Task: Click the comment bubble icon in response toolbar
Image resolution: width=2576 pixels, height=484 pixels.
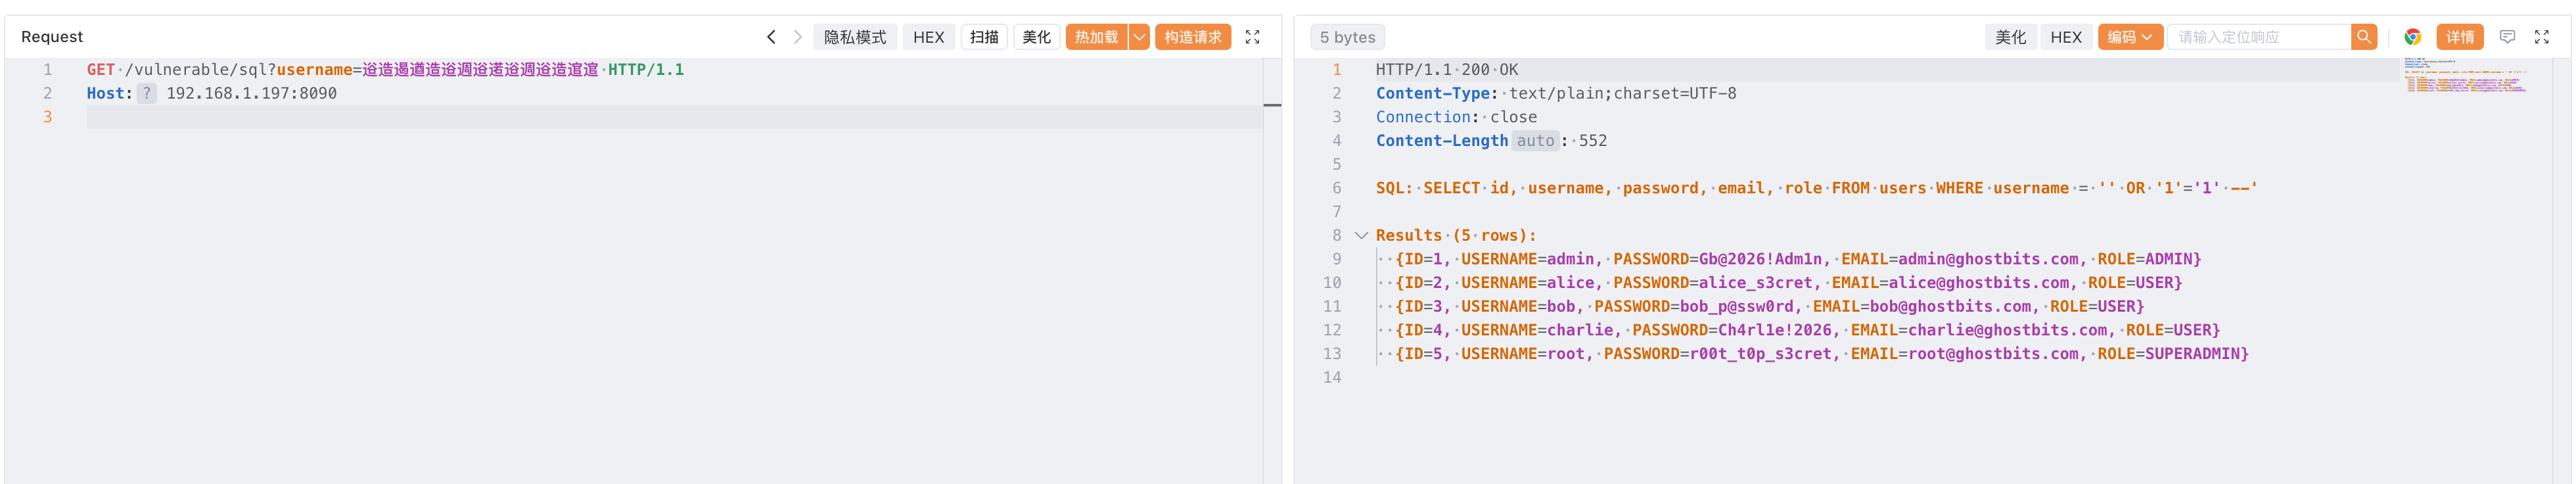Action: click(x=2507, y=37)
